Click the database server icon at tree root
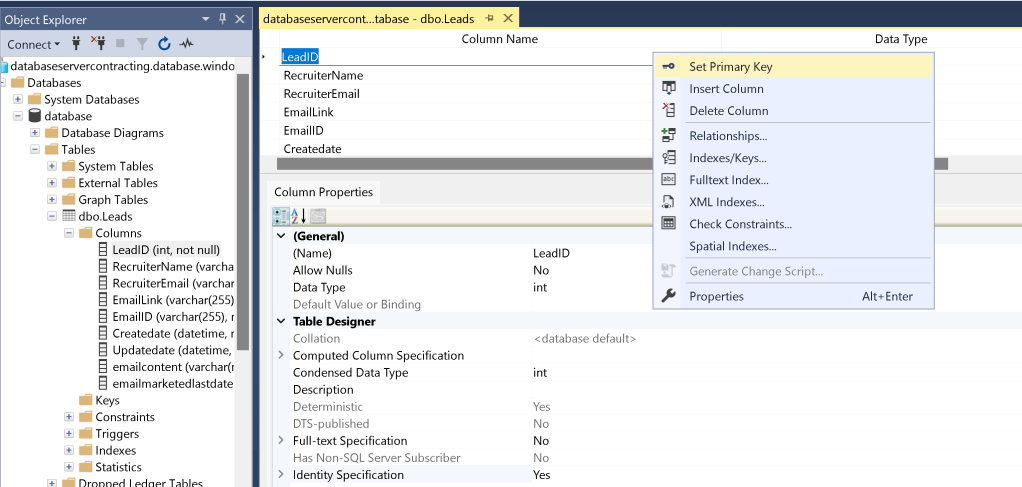Image resolution: width=1022 pixels, height=487 pixels. pos(5,66)
